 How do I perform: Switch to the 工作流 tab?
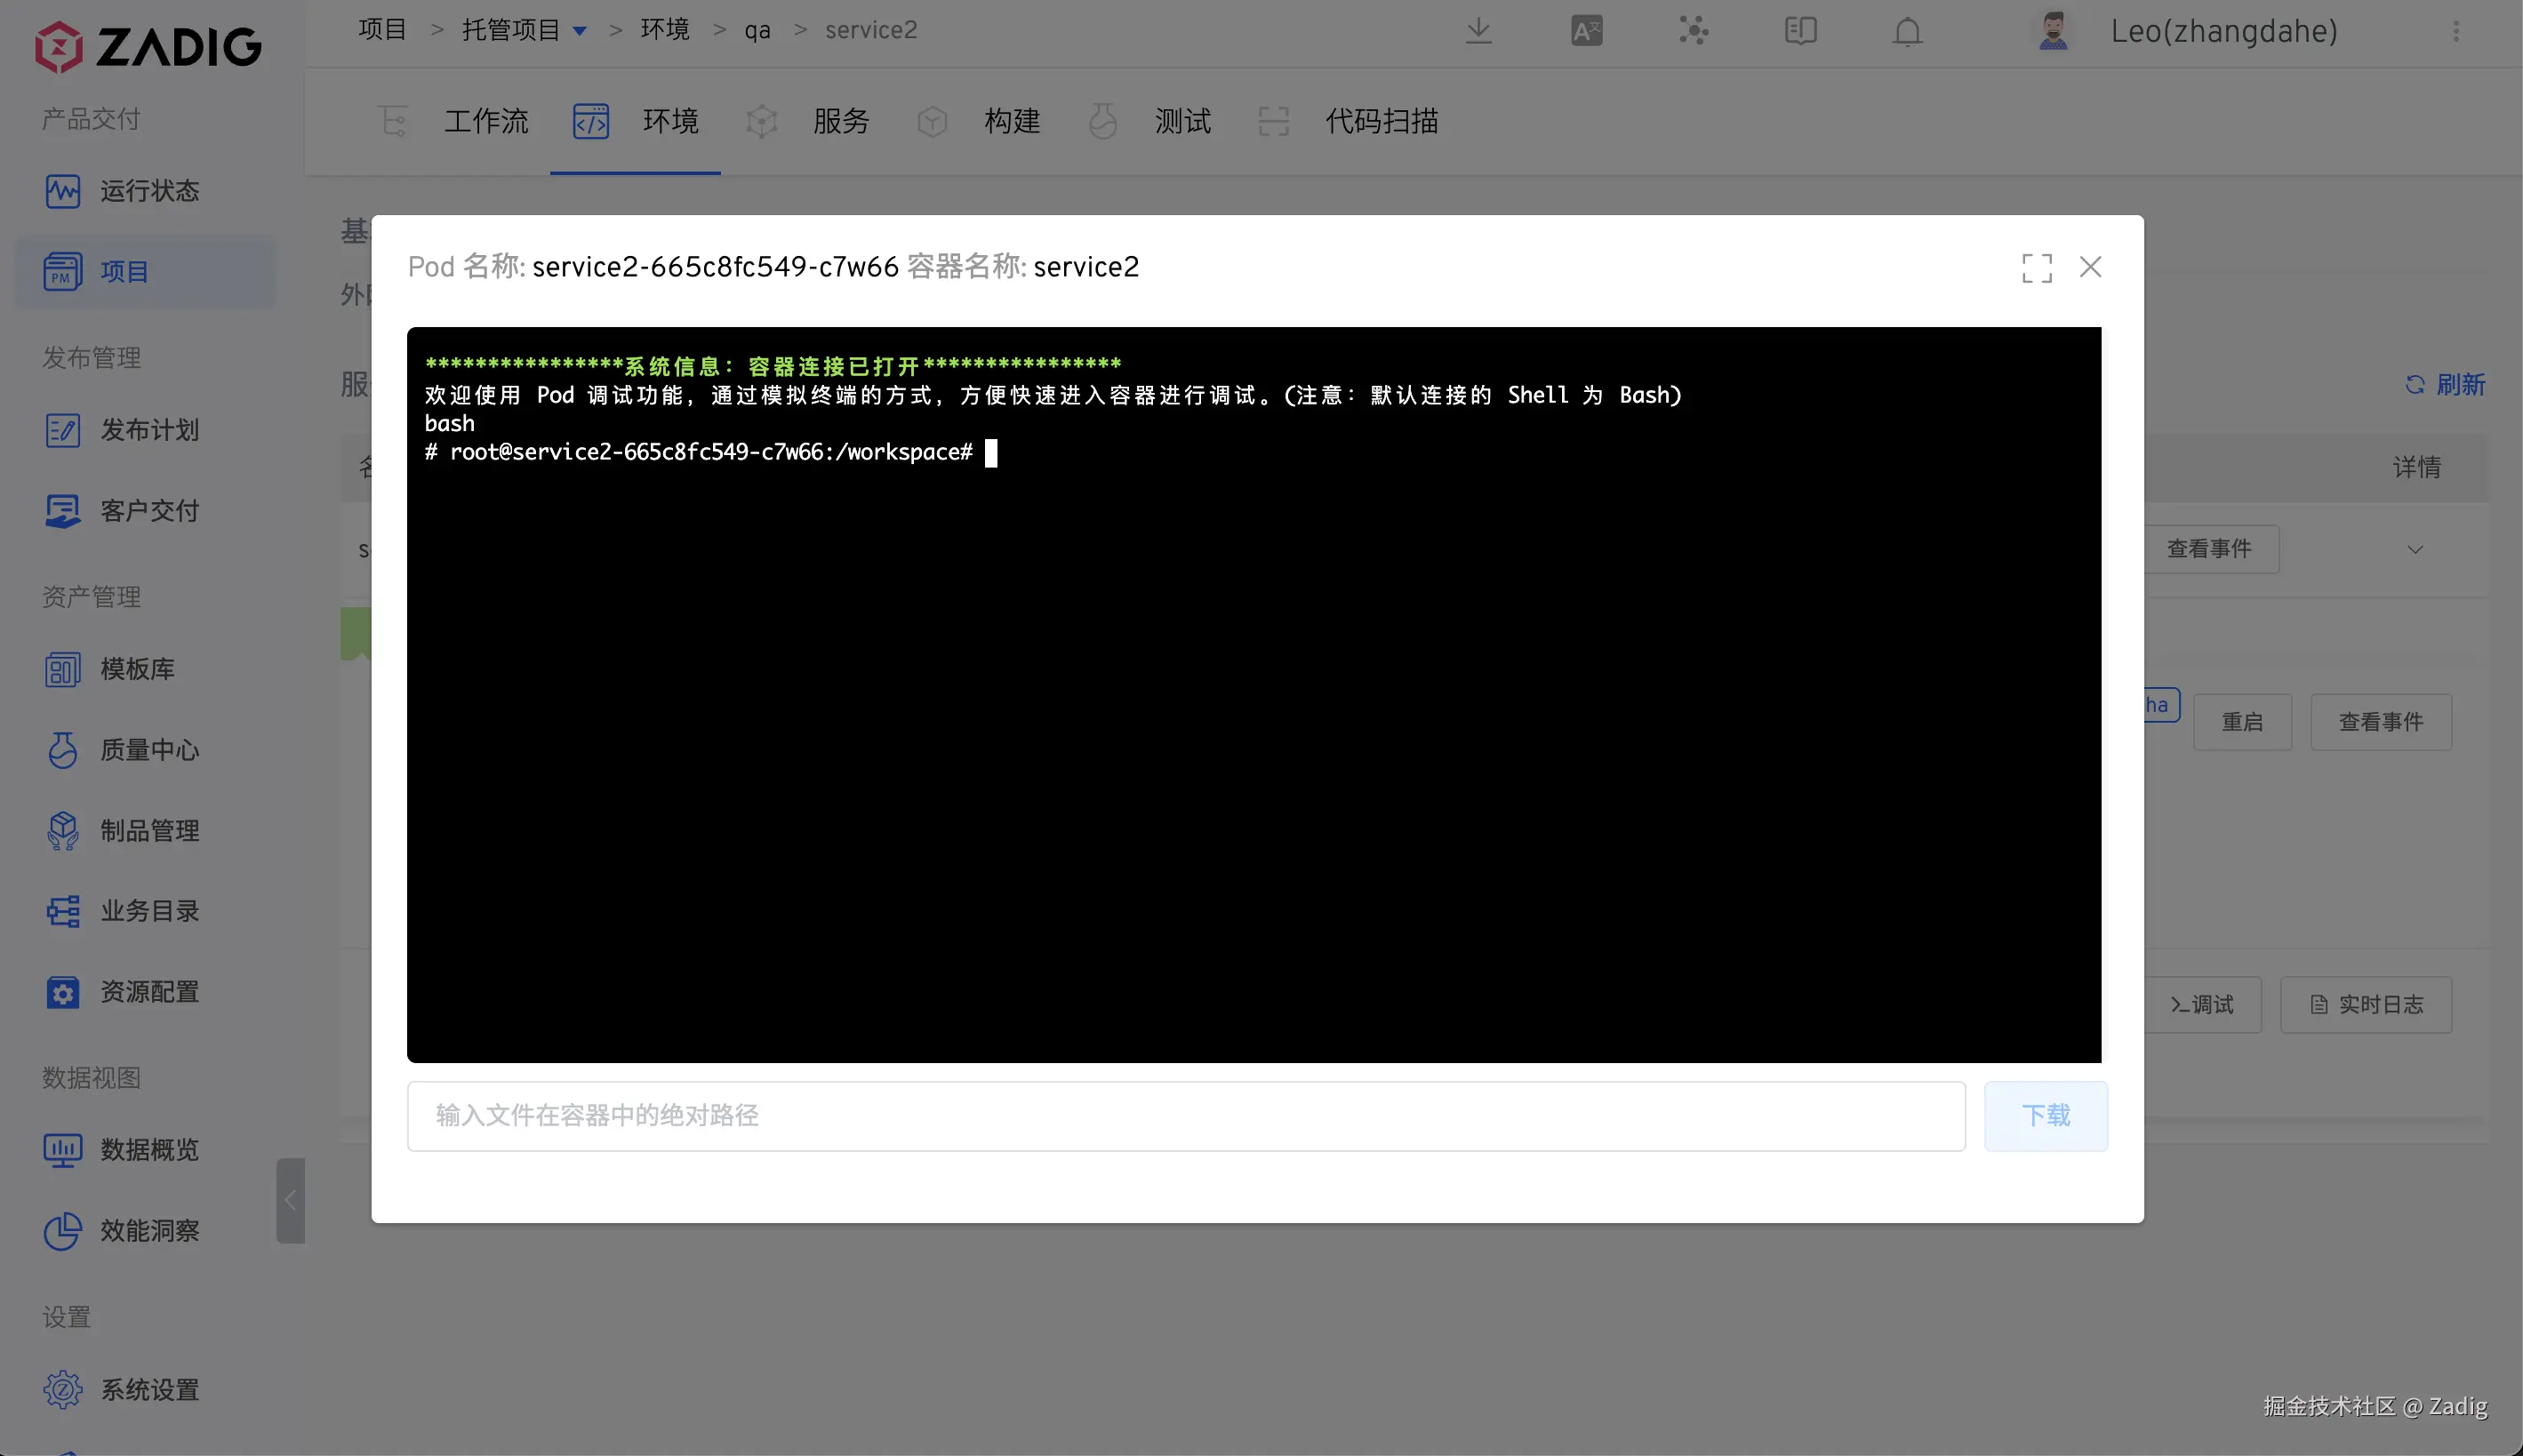pos(486,122)
